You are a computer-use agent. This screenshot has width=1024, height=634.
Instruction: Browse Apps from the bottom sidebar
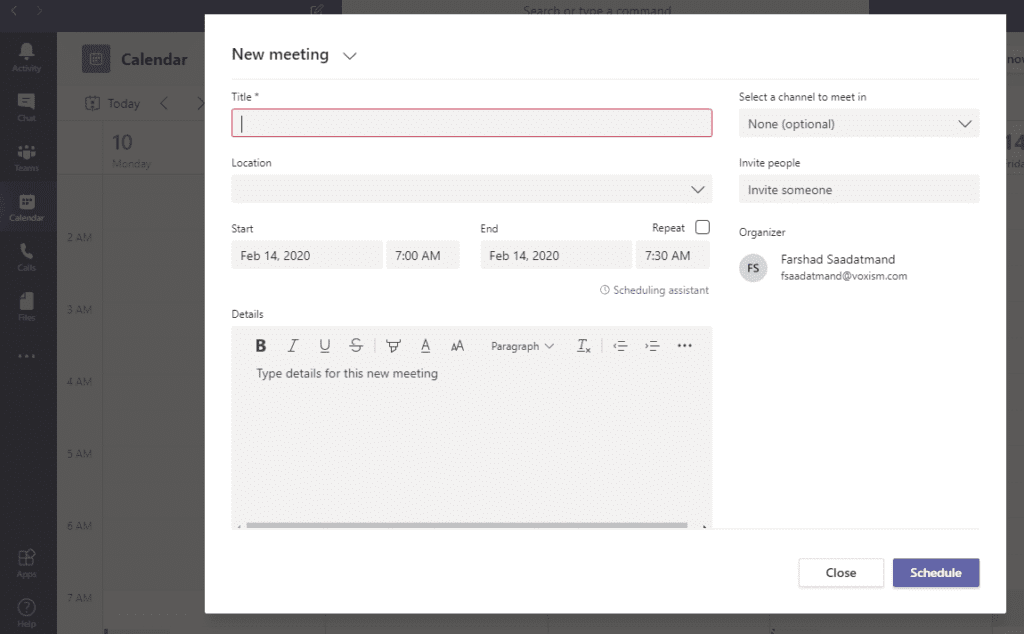point(27,560)
